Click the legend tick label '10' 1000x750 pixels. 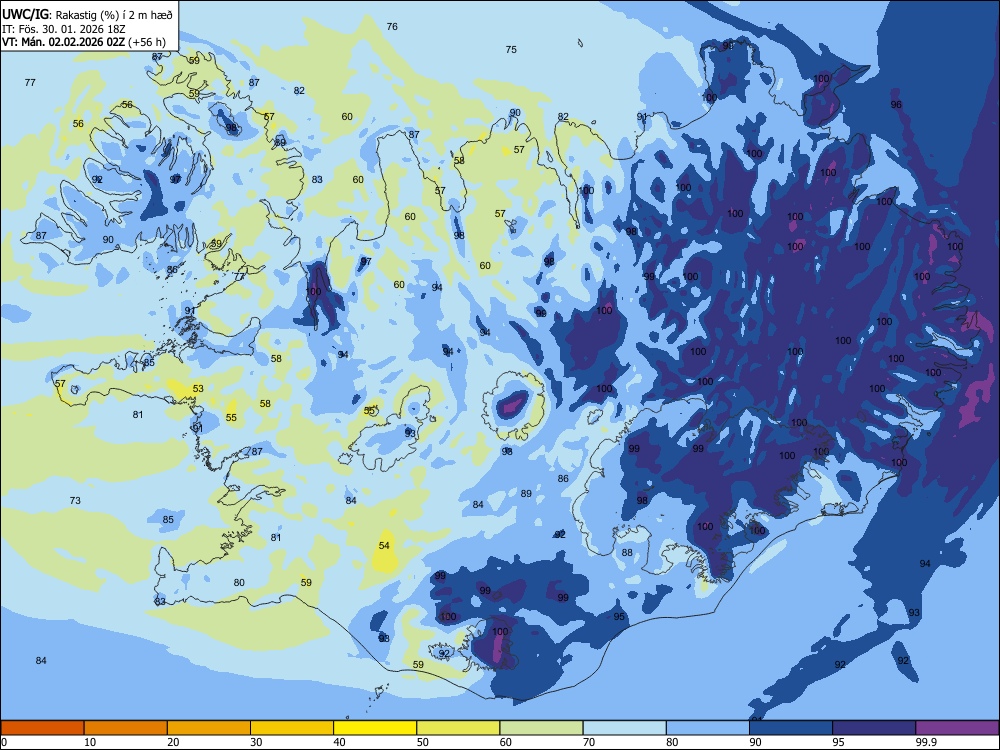pyautogui.click(x=90, y=742)
